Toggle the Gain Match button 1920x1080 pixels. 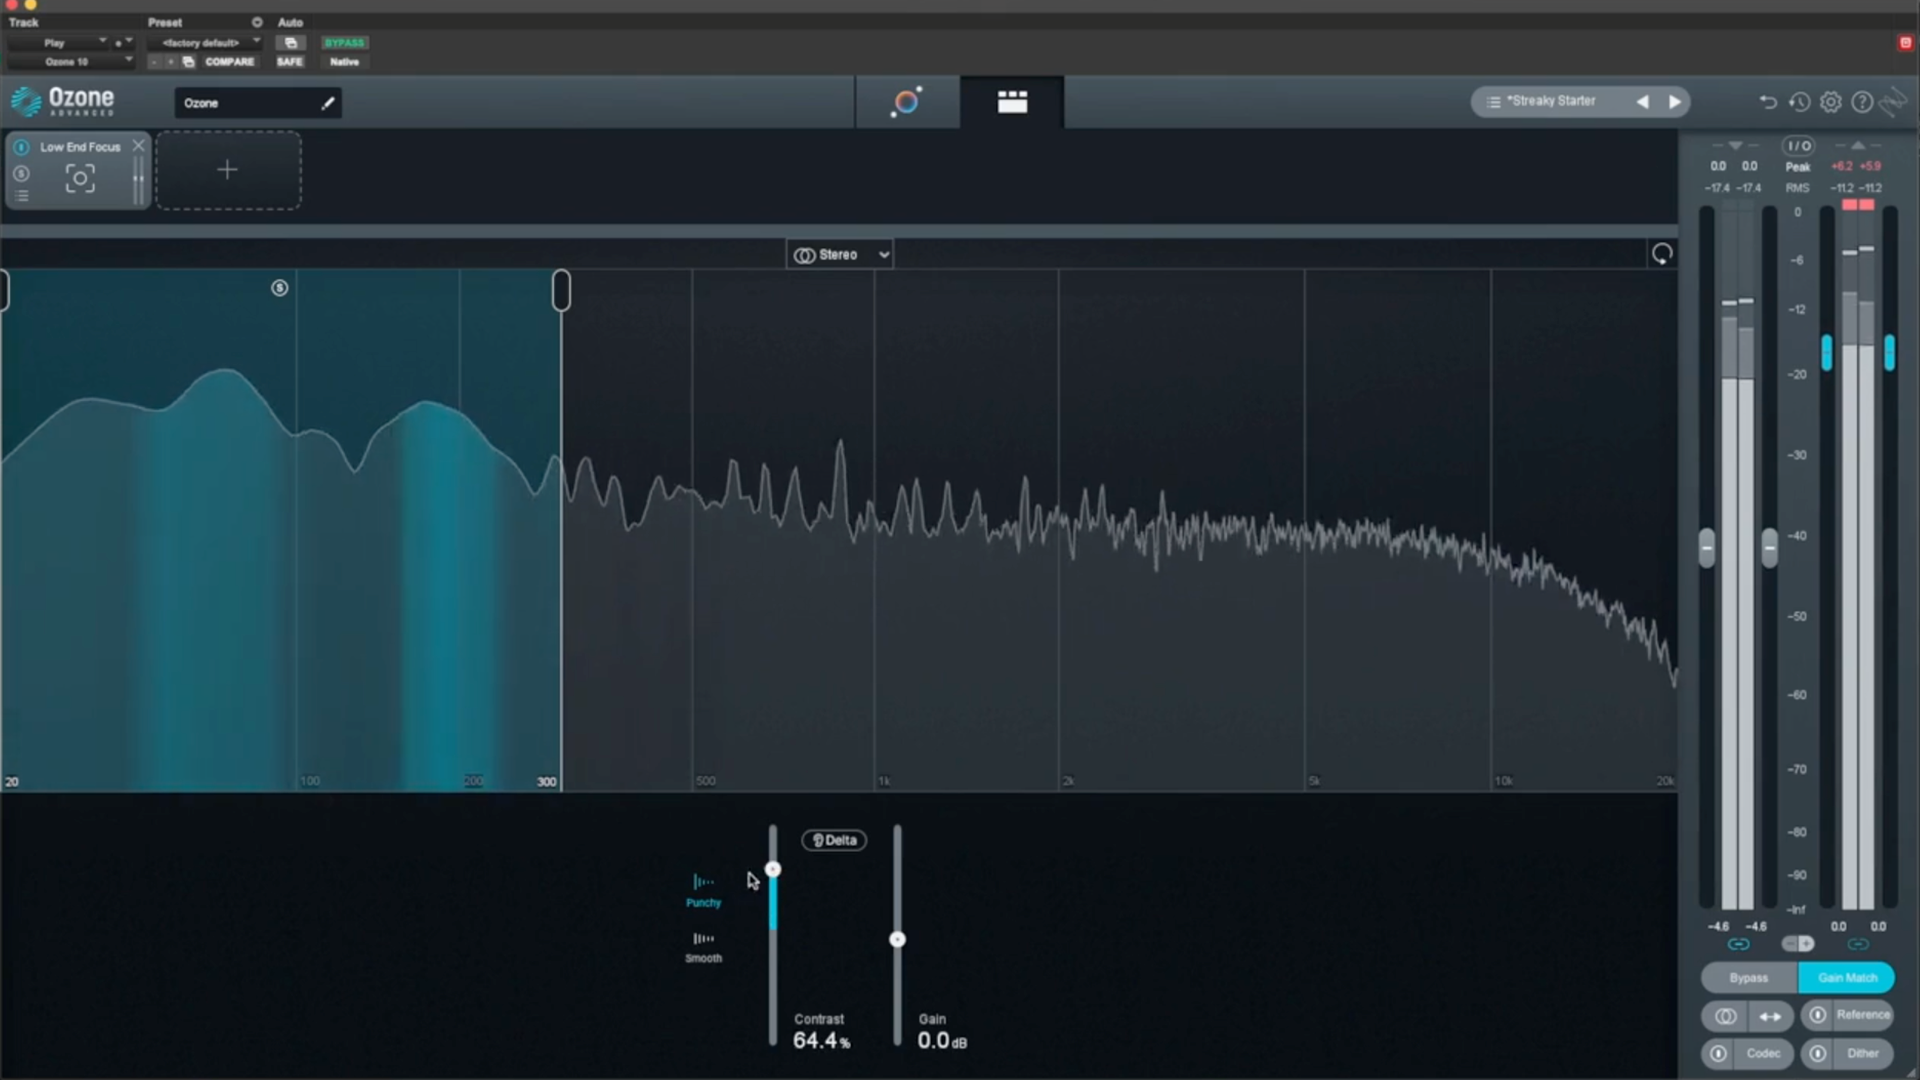[x=1846, y=977]
